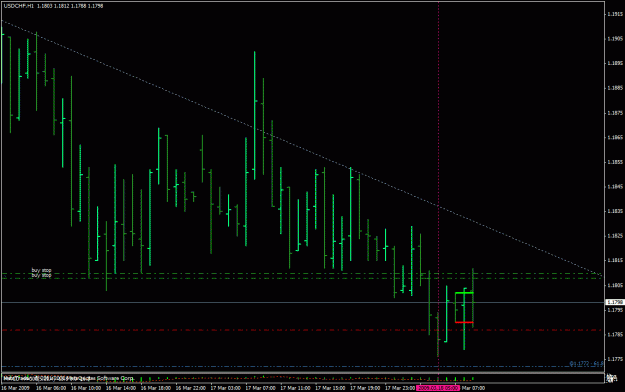Click the "17 Mar 07:00" time label
Viewport: 625px width, 392px height.
point(261,388)
